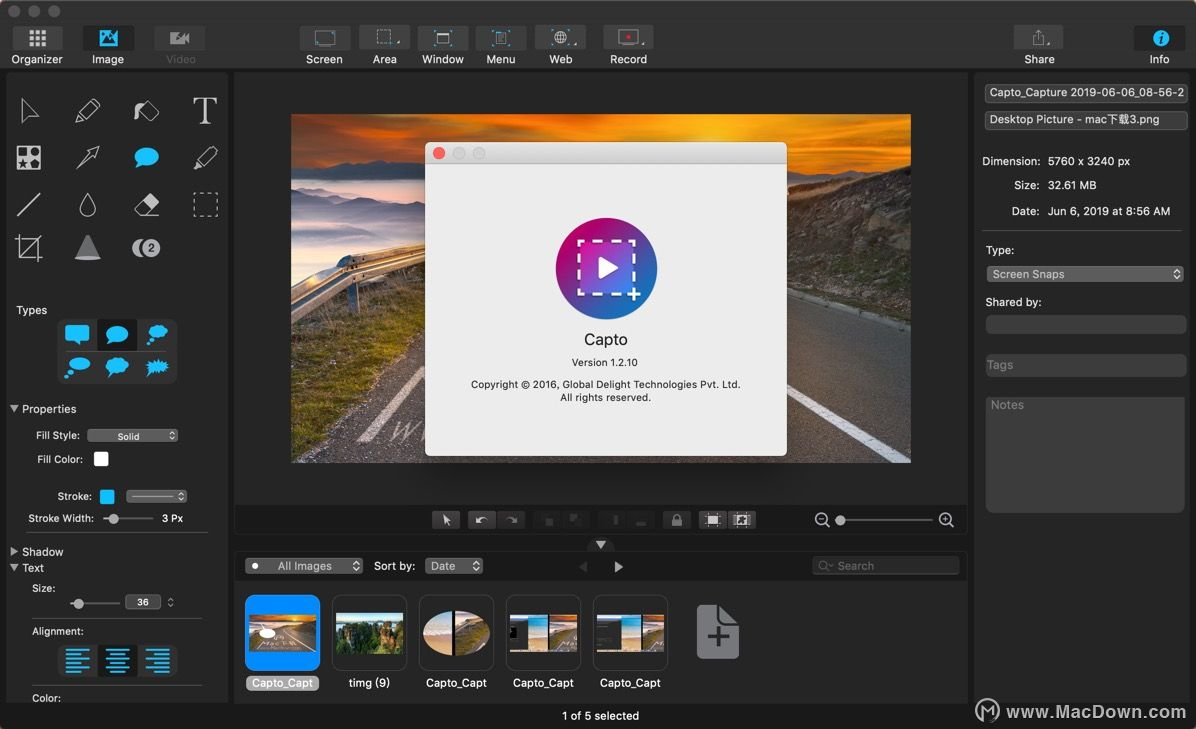Viewport: 1196px width, 729px height.
Task: Select the timg (9) thumbnail
Action: [x=369, y=633]
